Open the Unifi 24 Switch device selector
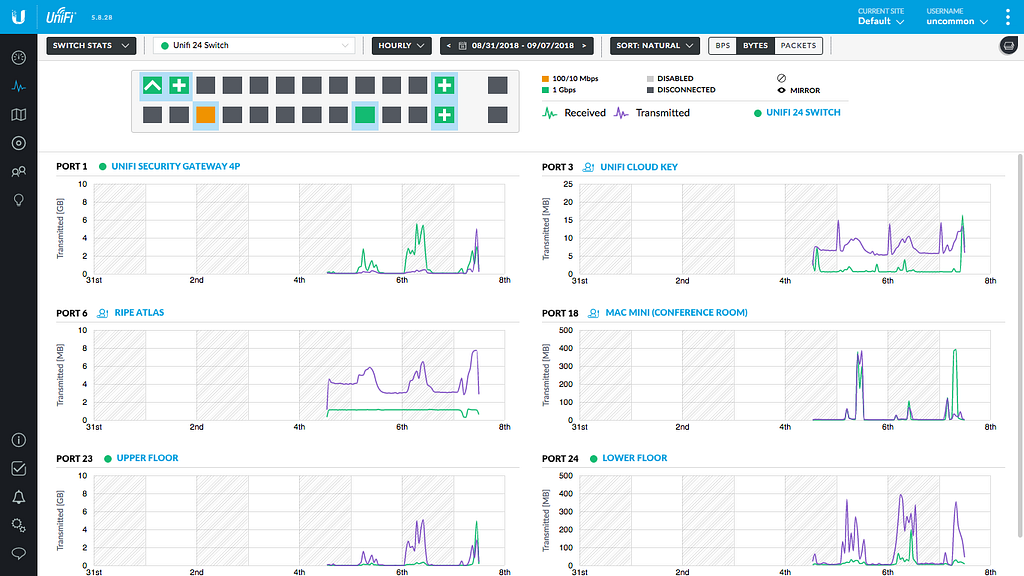This screenshot has height=576, width=1024. click(x=255, y=46)
